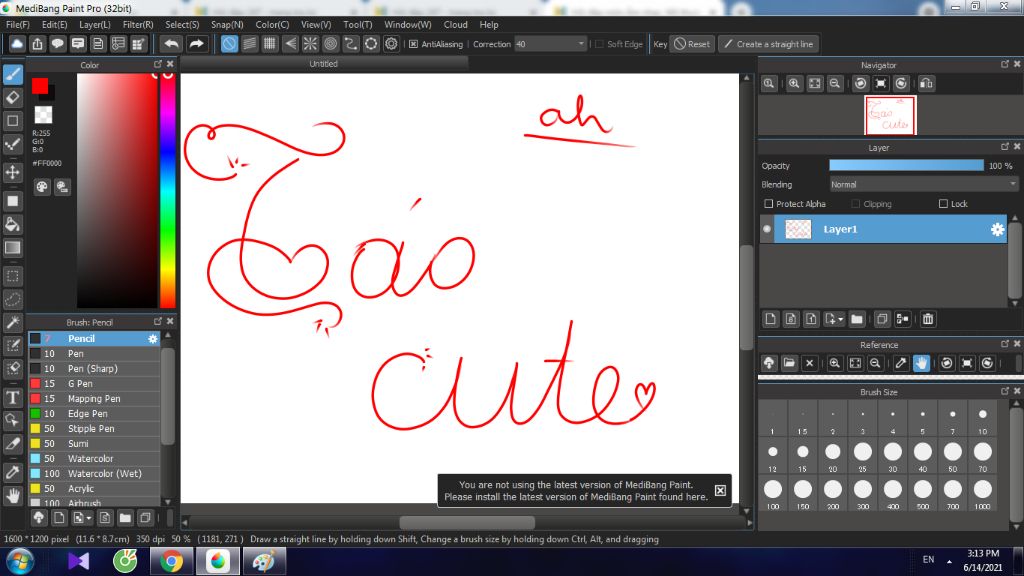Click the Redo arrow in toolbar
This screenshot has height=576, width=1024.
coord(196,44)
